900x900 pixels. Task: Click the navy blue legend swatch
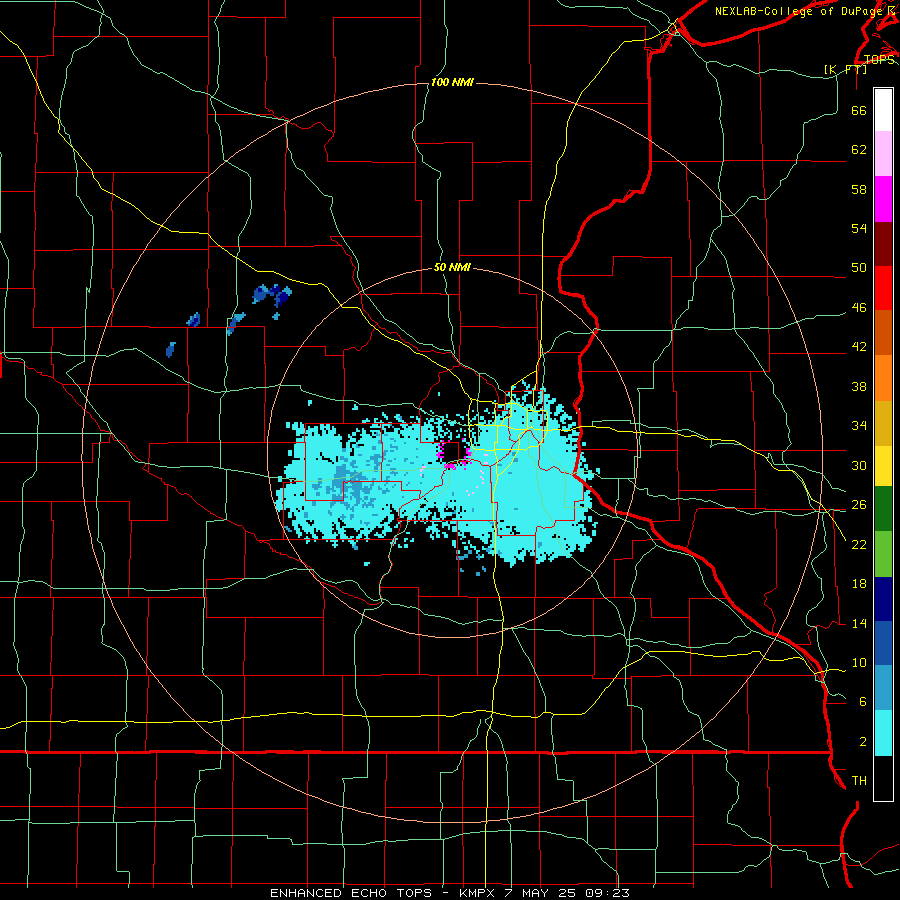[x=883, y=599]
